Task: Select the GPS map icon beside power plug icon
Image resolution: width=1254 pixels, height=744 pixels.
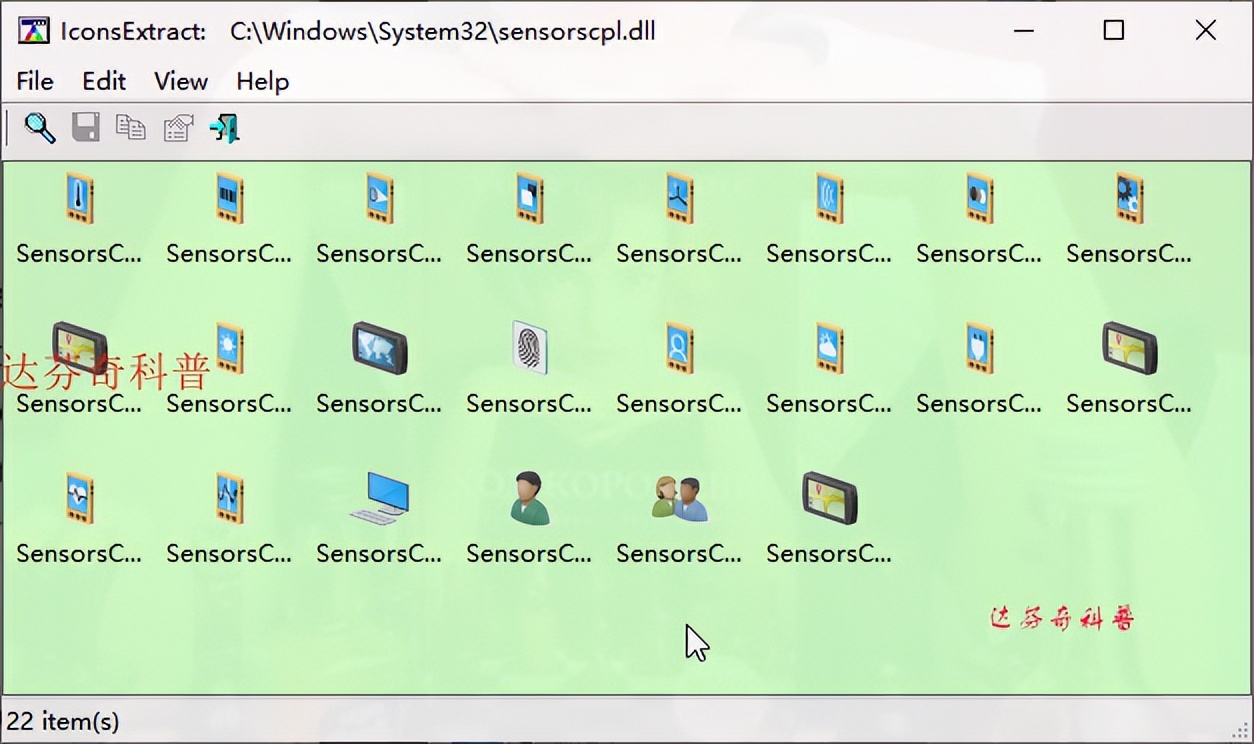Action: pos(1129,348)
